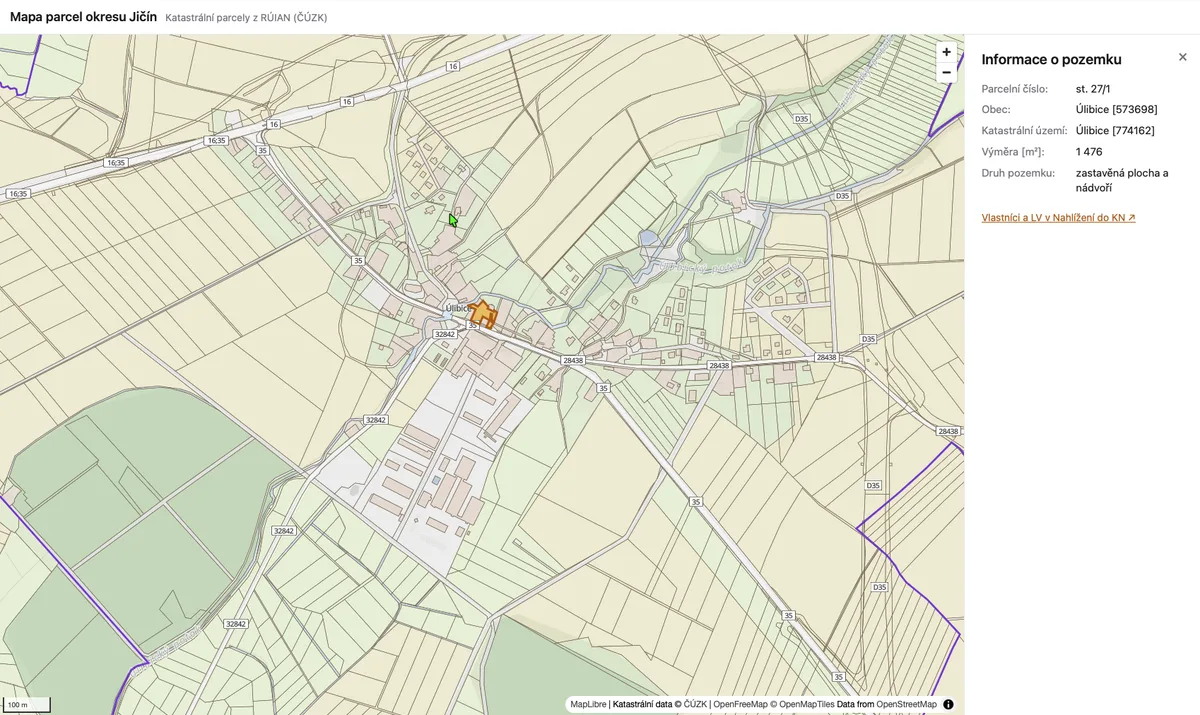The height and width of the screenshot is (715, 1200).
Task: Toggle the map attribution info icon
Action: pos(948,704)
